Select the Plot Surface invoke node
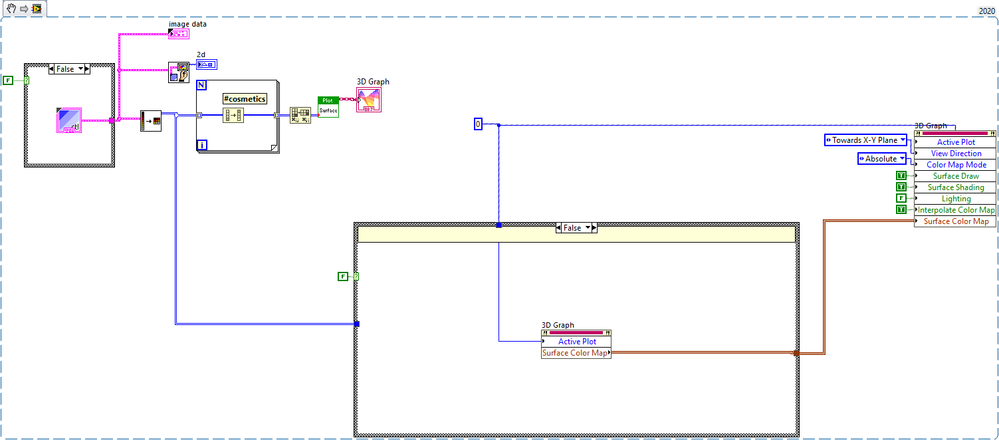999x440 pixels. pyautogui.click(x=328, y=106)
